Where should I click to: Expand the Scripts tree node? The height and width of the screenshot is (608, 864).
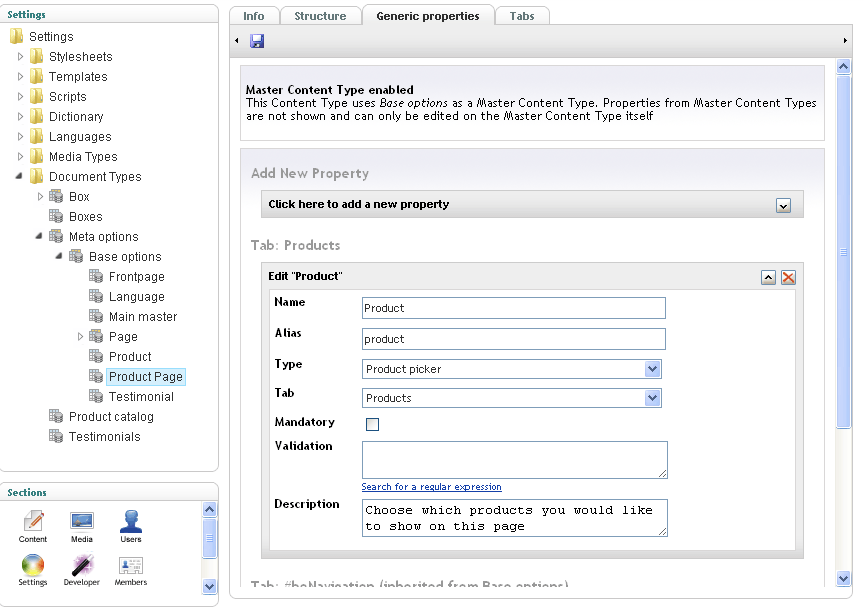click(x=20, y=96)
